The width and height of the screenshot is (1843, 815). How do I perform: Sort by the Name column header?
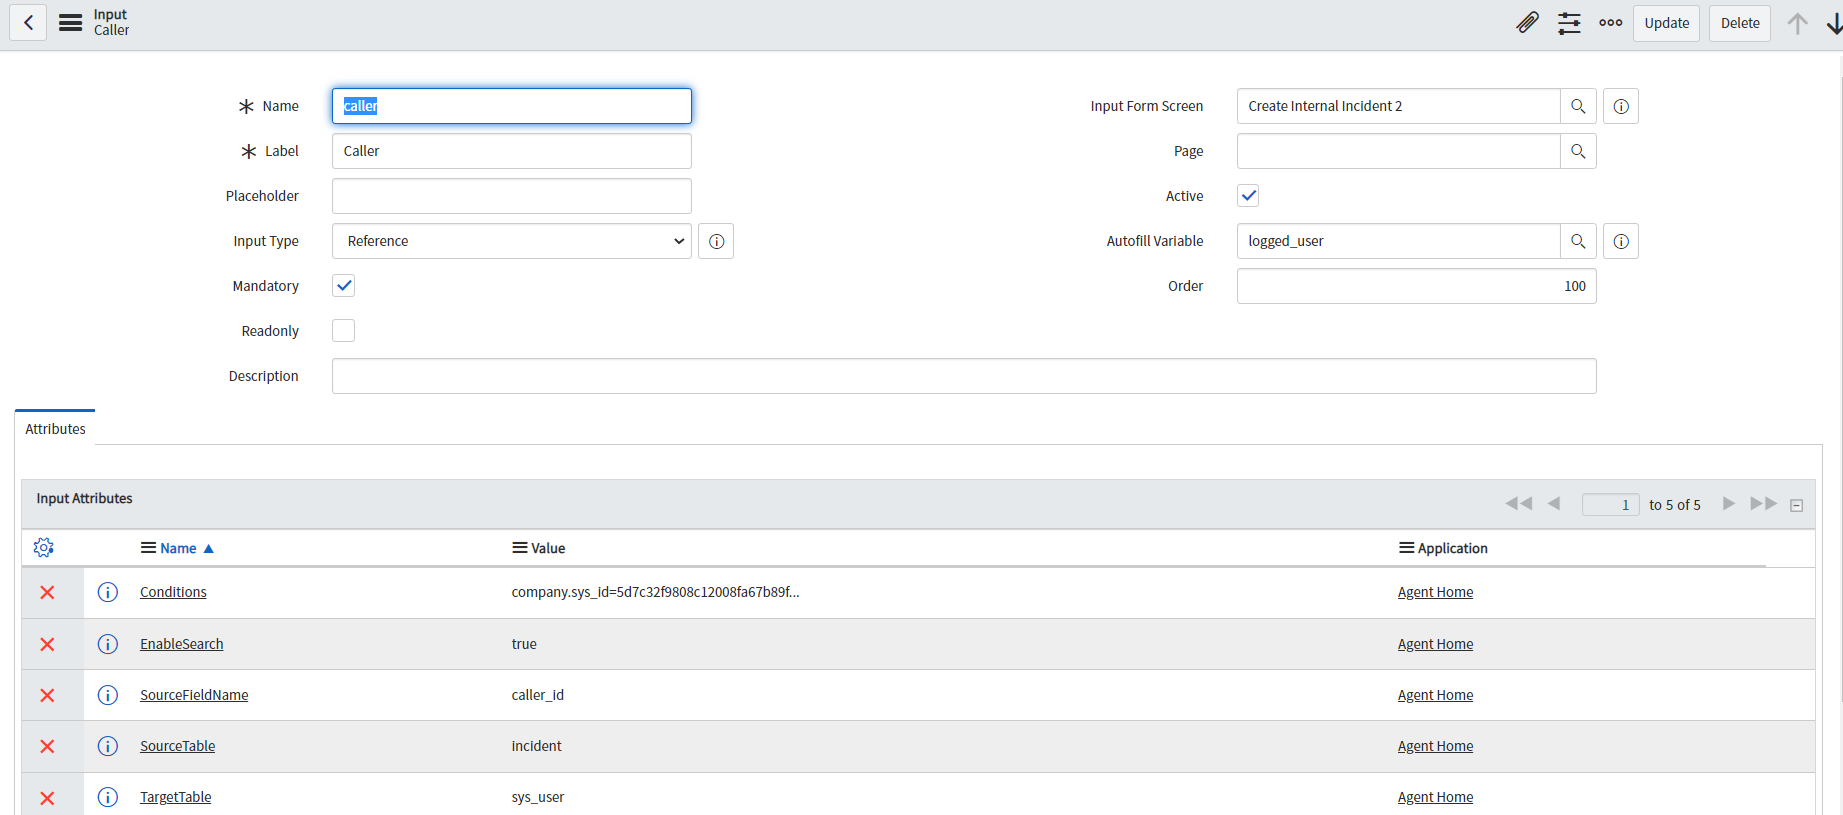178,548
